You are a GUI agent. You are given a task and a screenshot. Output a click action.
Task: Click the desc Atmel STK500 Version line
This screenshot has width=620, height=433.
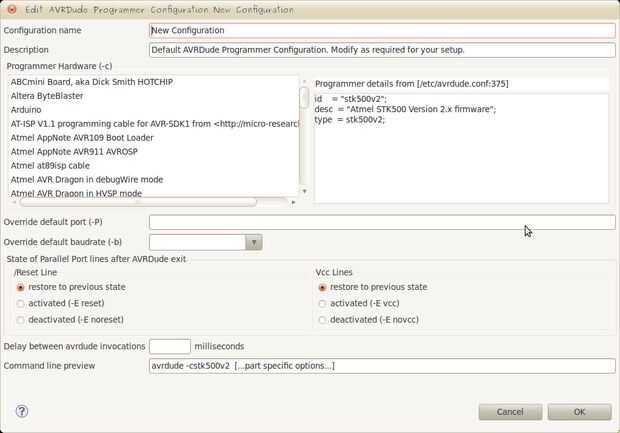[x=405, y=109]
